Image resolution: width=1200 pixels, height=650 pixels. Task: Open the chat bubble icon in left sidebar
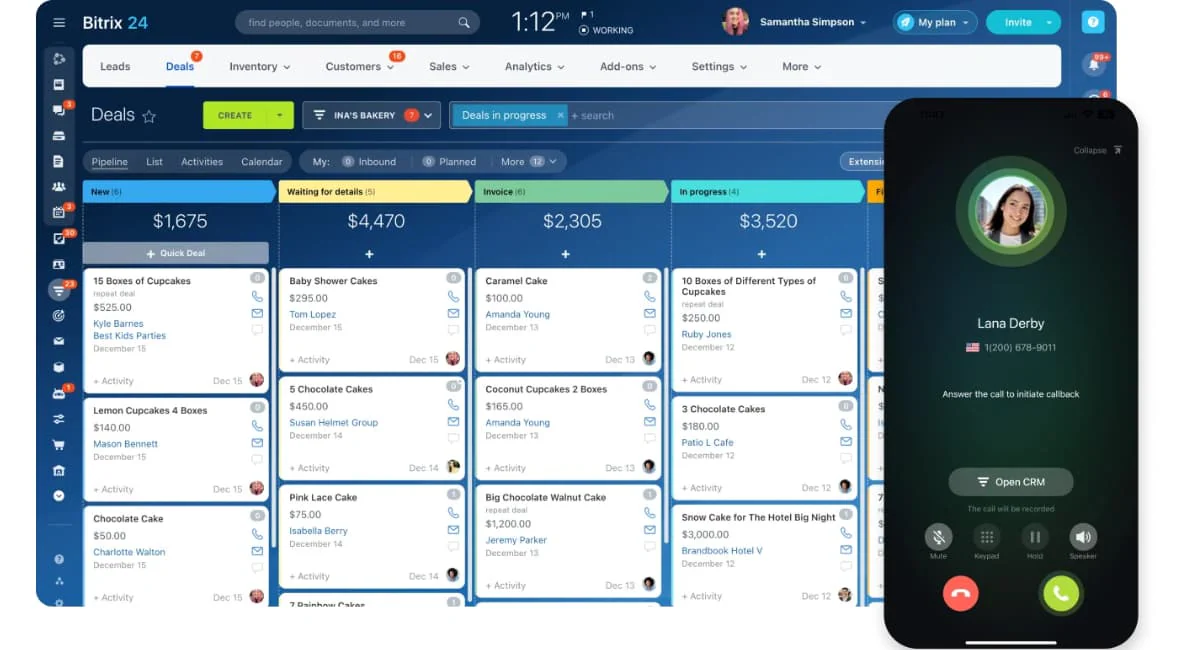tap(59, 110)
